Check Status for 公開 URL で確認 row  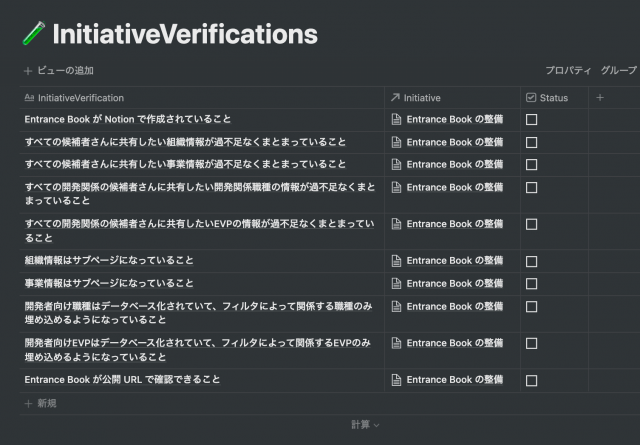[x=531, y=380]
